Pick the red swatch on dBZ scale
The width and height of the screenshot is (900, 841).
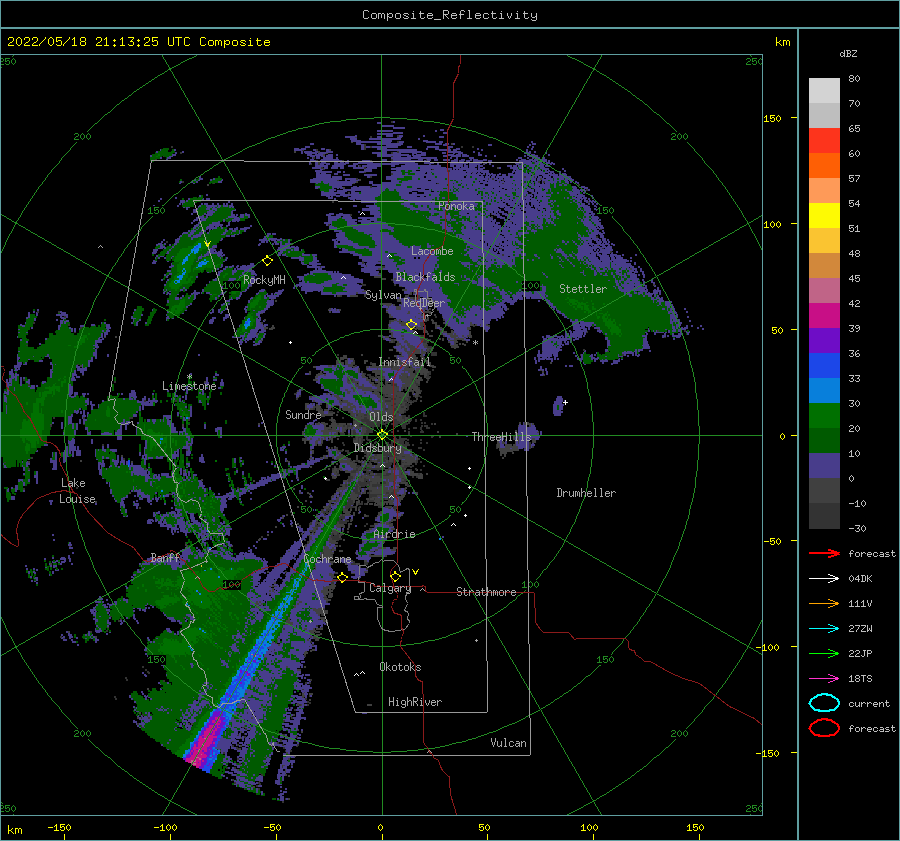click(x=824, y=141)
